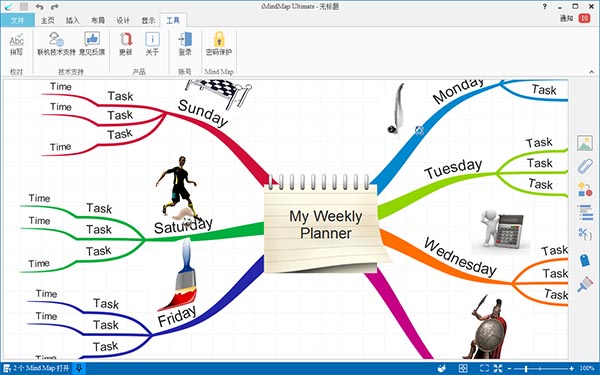This screenshot has height=375, width=600.
Task: Click the fit to screen bracket icon
Action: point(484,368)
